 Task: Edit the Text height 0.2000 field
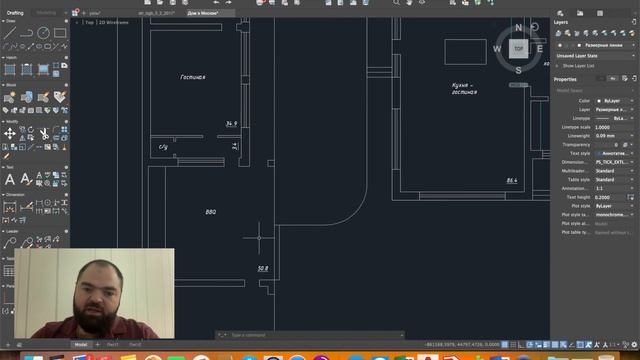pyautogui.click(x=610, y=197)
